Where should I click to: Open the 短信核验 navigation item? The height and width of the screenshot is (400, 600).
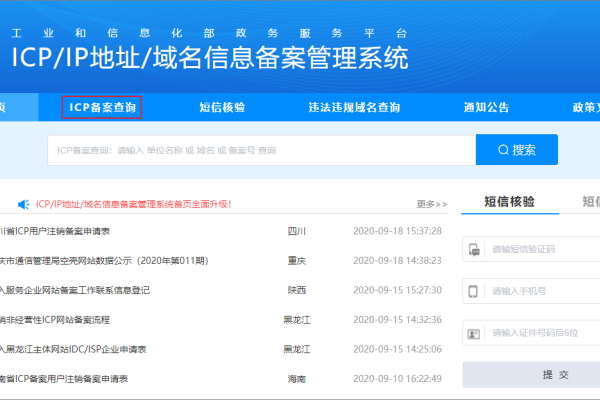(222, 107)
